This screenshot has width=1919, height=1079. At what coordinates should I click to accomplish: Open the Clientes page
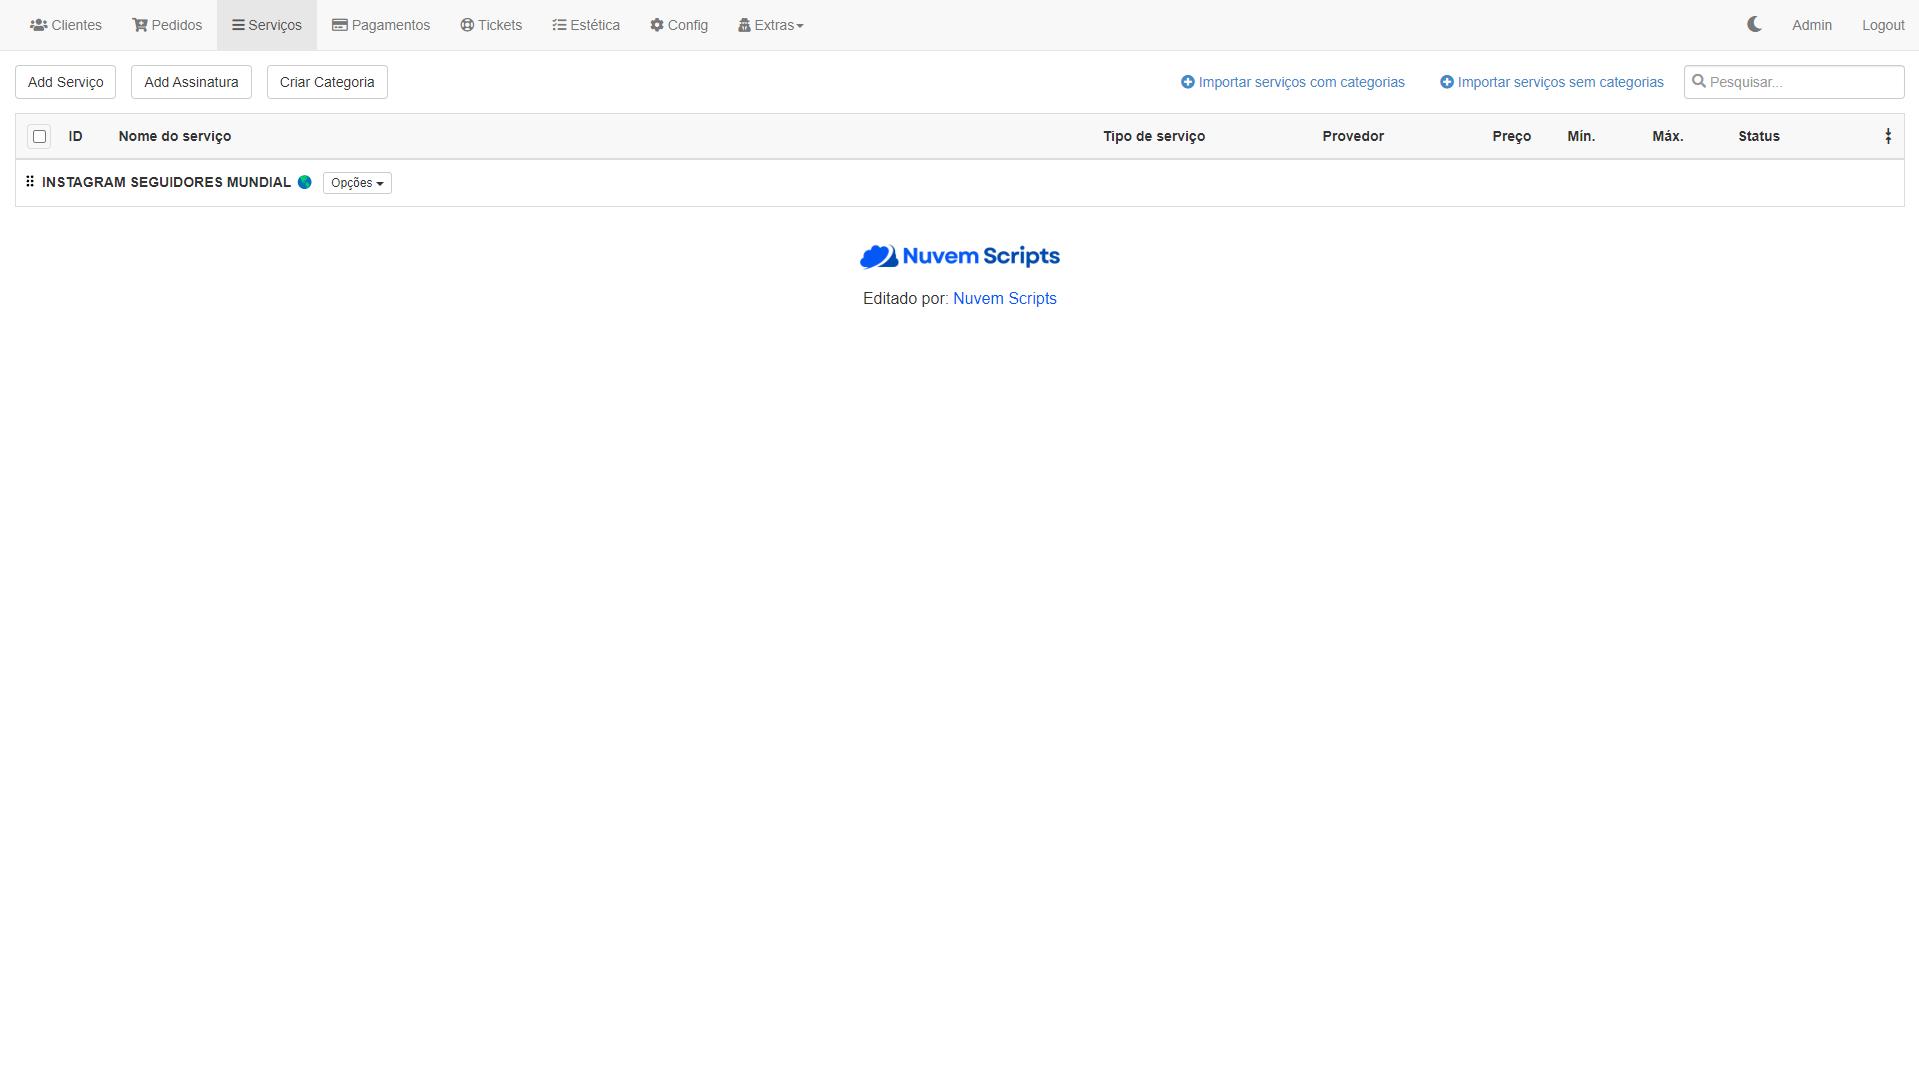[66, 25]
